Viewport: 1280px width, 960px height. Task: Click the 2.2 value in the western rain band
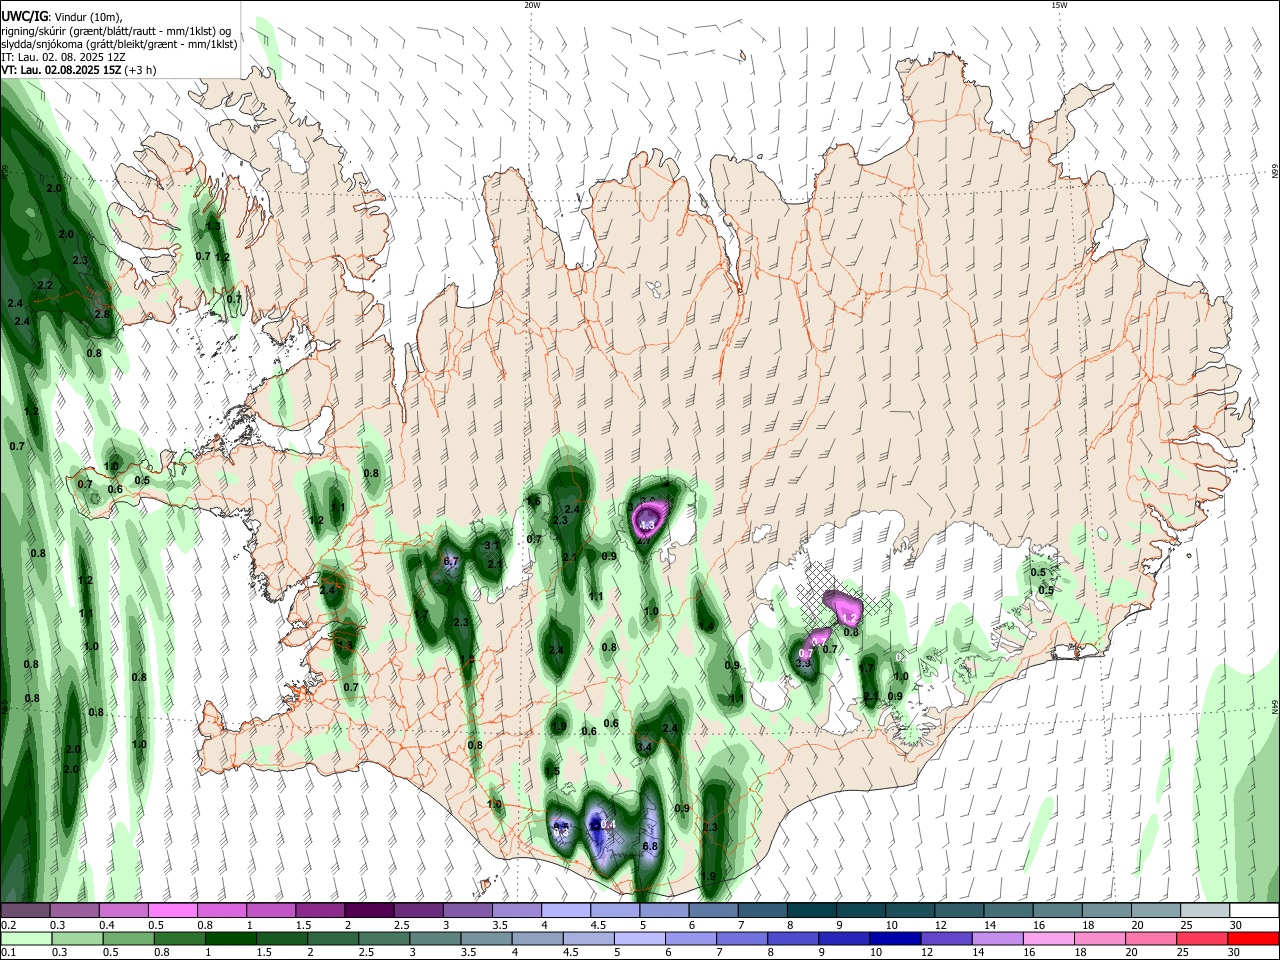(x=44, y=285)
